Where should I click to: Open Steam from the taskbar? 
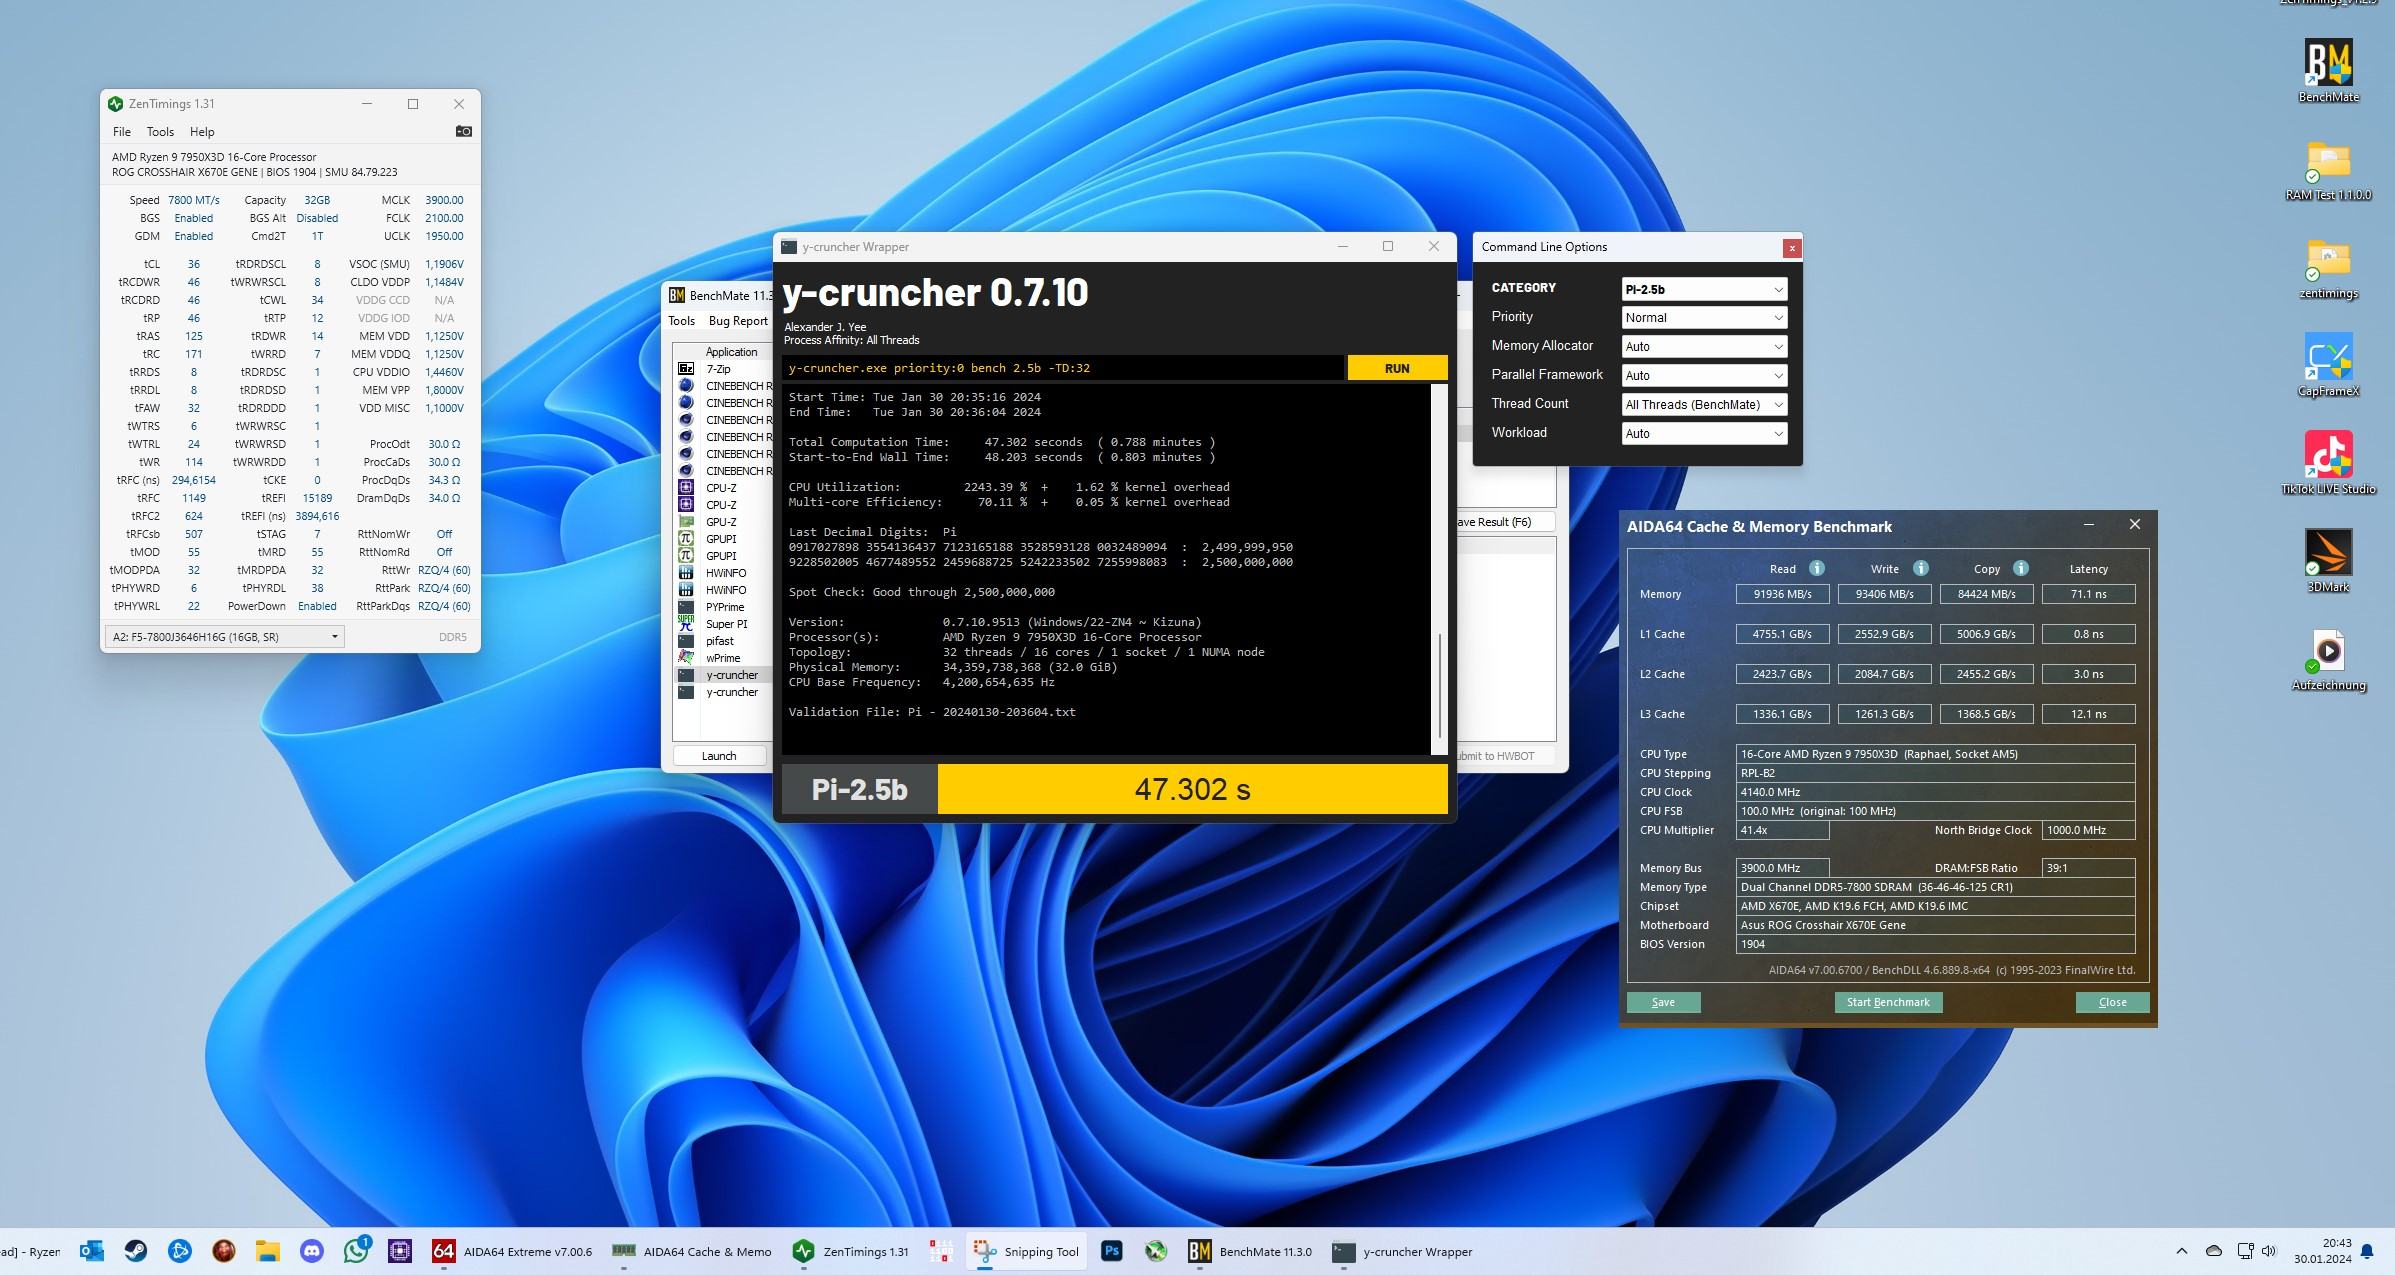point(135,1251)
